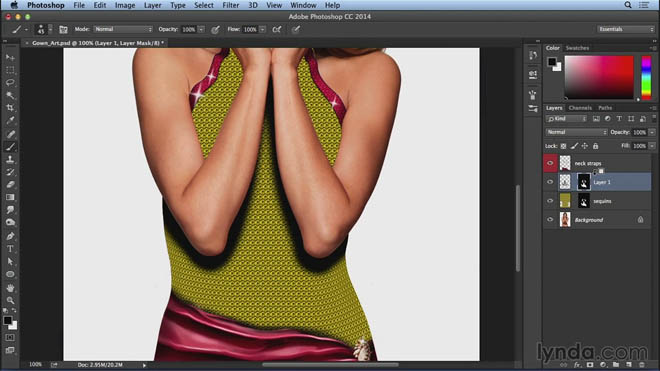This screenshot has width=660, height=371.
Task: Open the Essentials workspace dropdown
Action: click(625, 29)
